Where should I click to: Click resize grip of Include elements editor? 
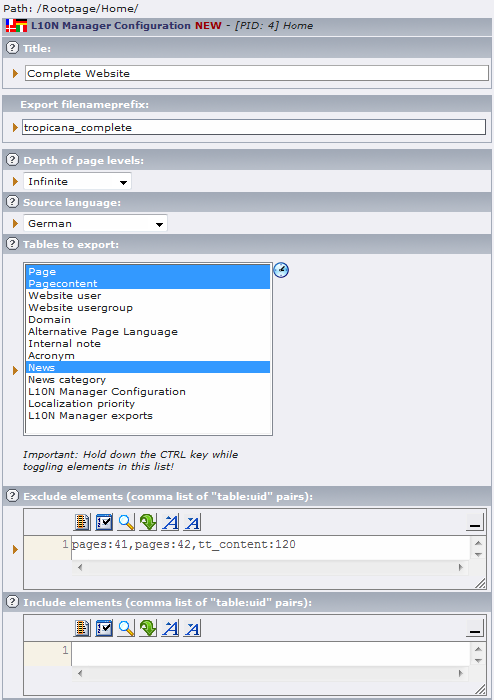pyautogui.click(x=480, y=689)
